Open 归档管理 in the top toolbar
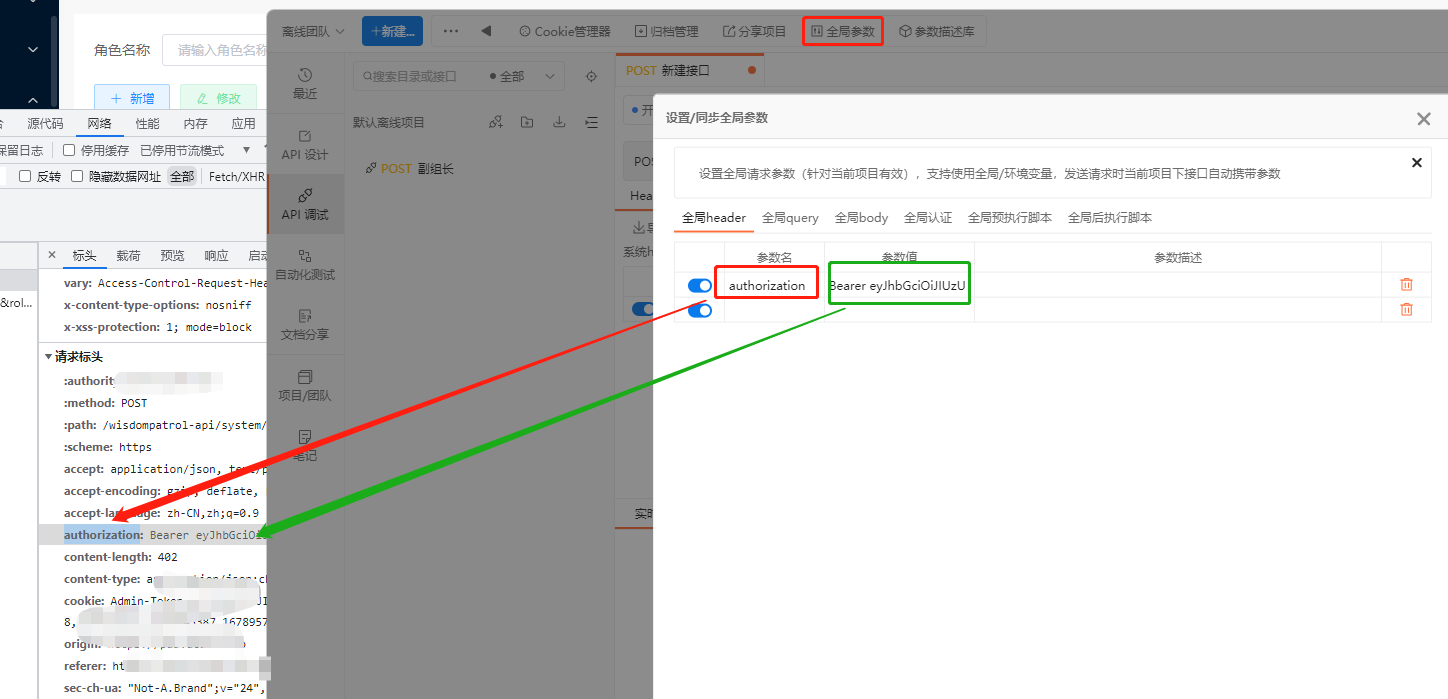1448x699 pixels. click(665, 31)
